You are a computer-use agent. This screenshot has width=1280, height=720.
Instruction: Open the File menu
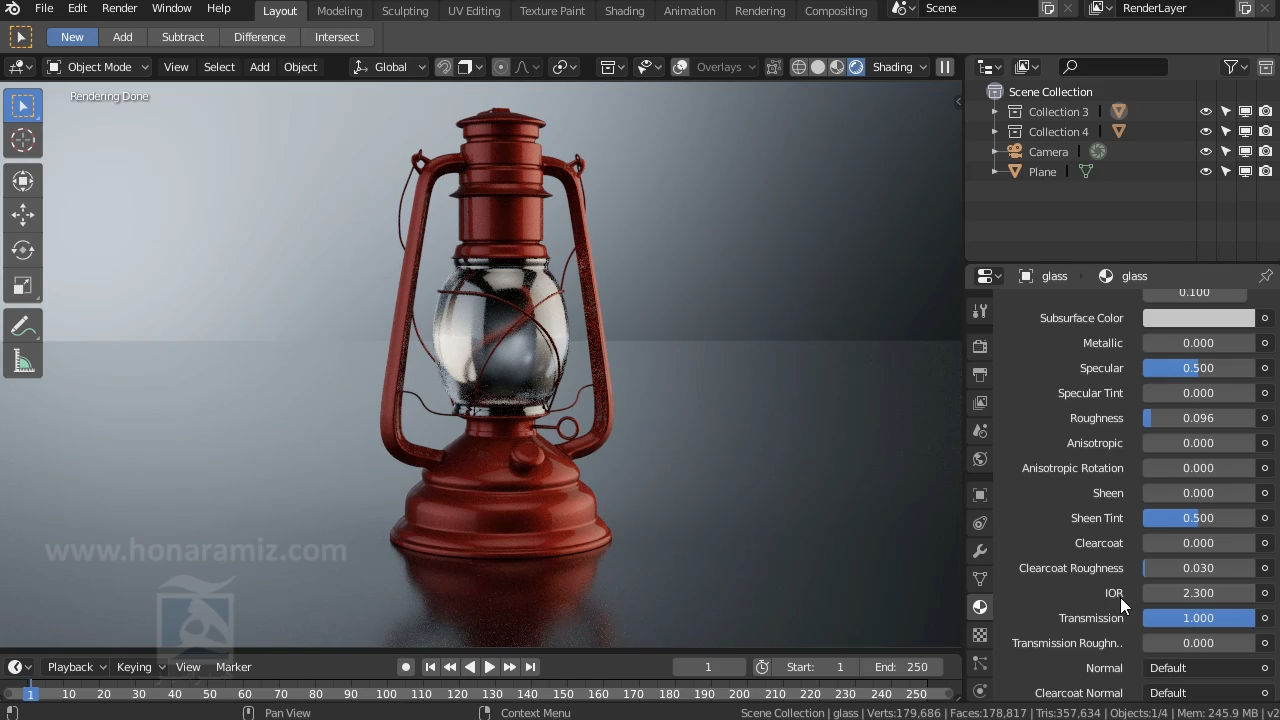[x=44, y=8]
